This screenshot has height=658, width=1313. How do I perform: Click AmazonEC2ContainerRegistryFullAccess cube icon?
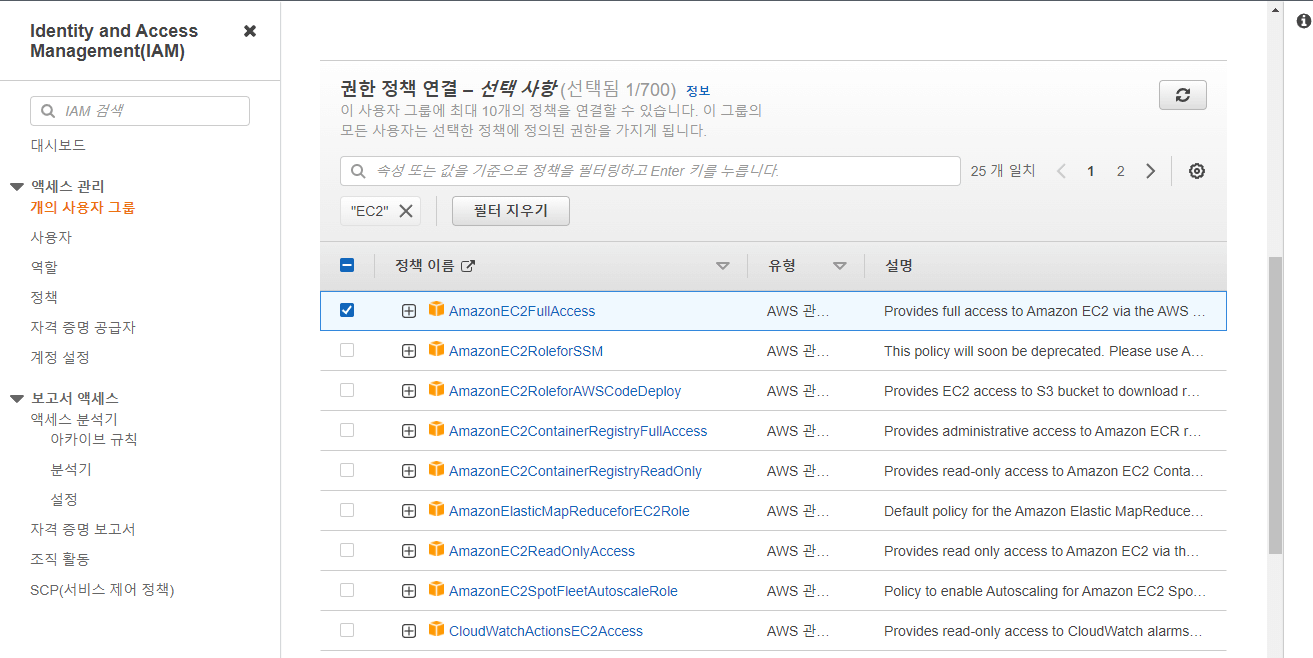pos(436,429)
